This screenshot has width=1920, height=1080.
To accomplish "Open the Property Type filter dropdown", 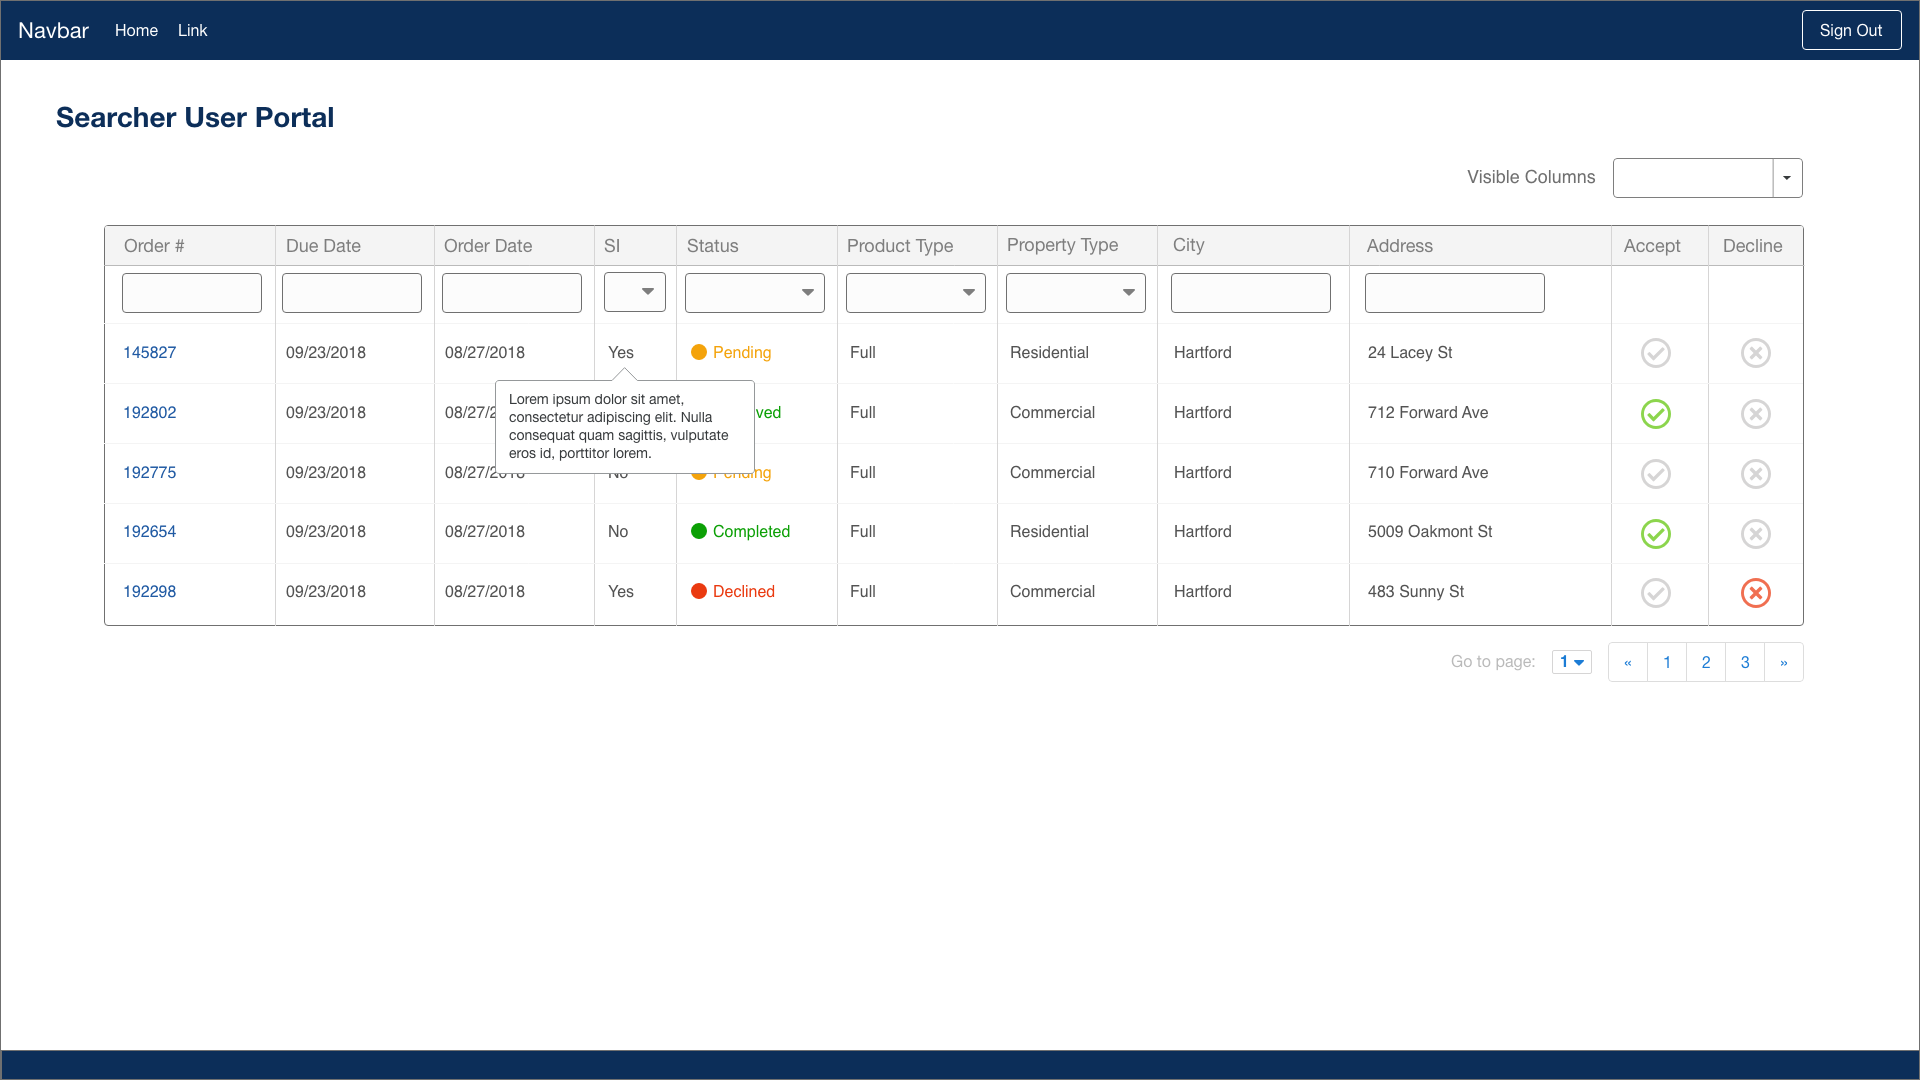I will 1076,293.
